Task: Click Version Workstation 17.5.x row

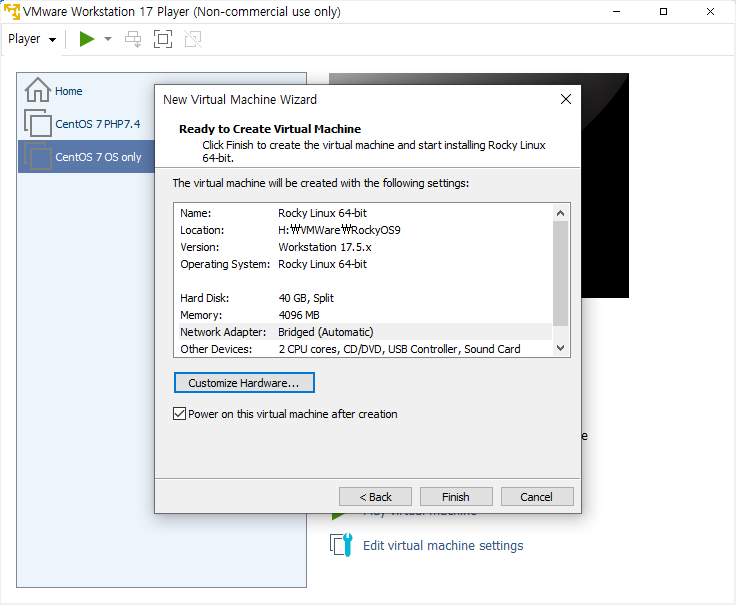Action: coord(365,247)
